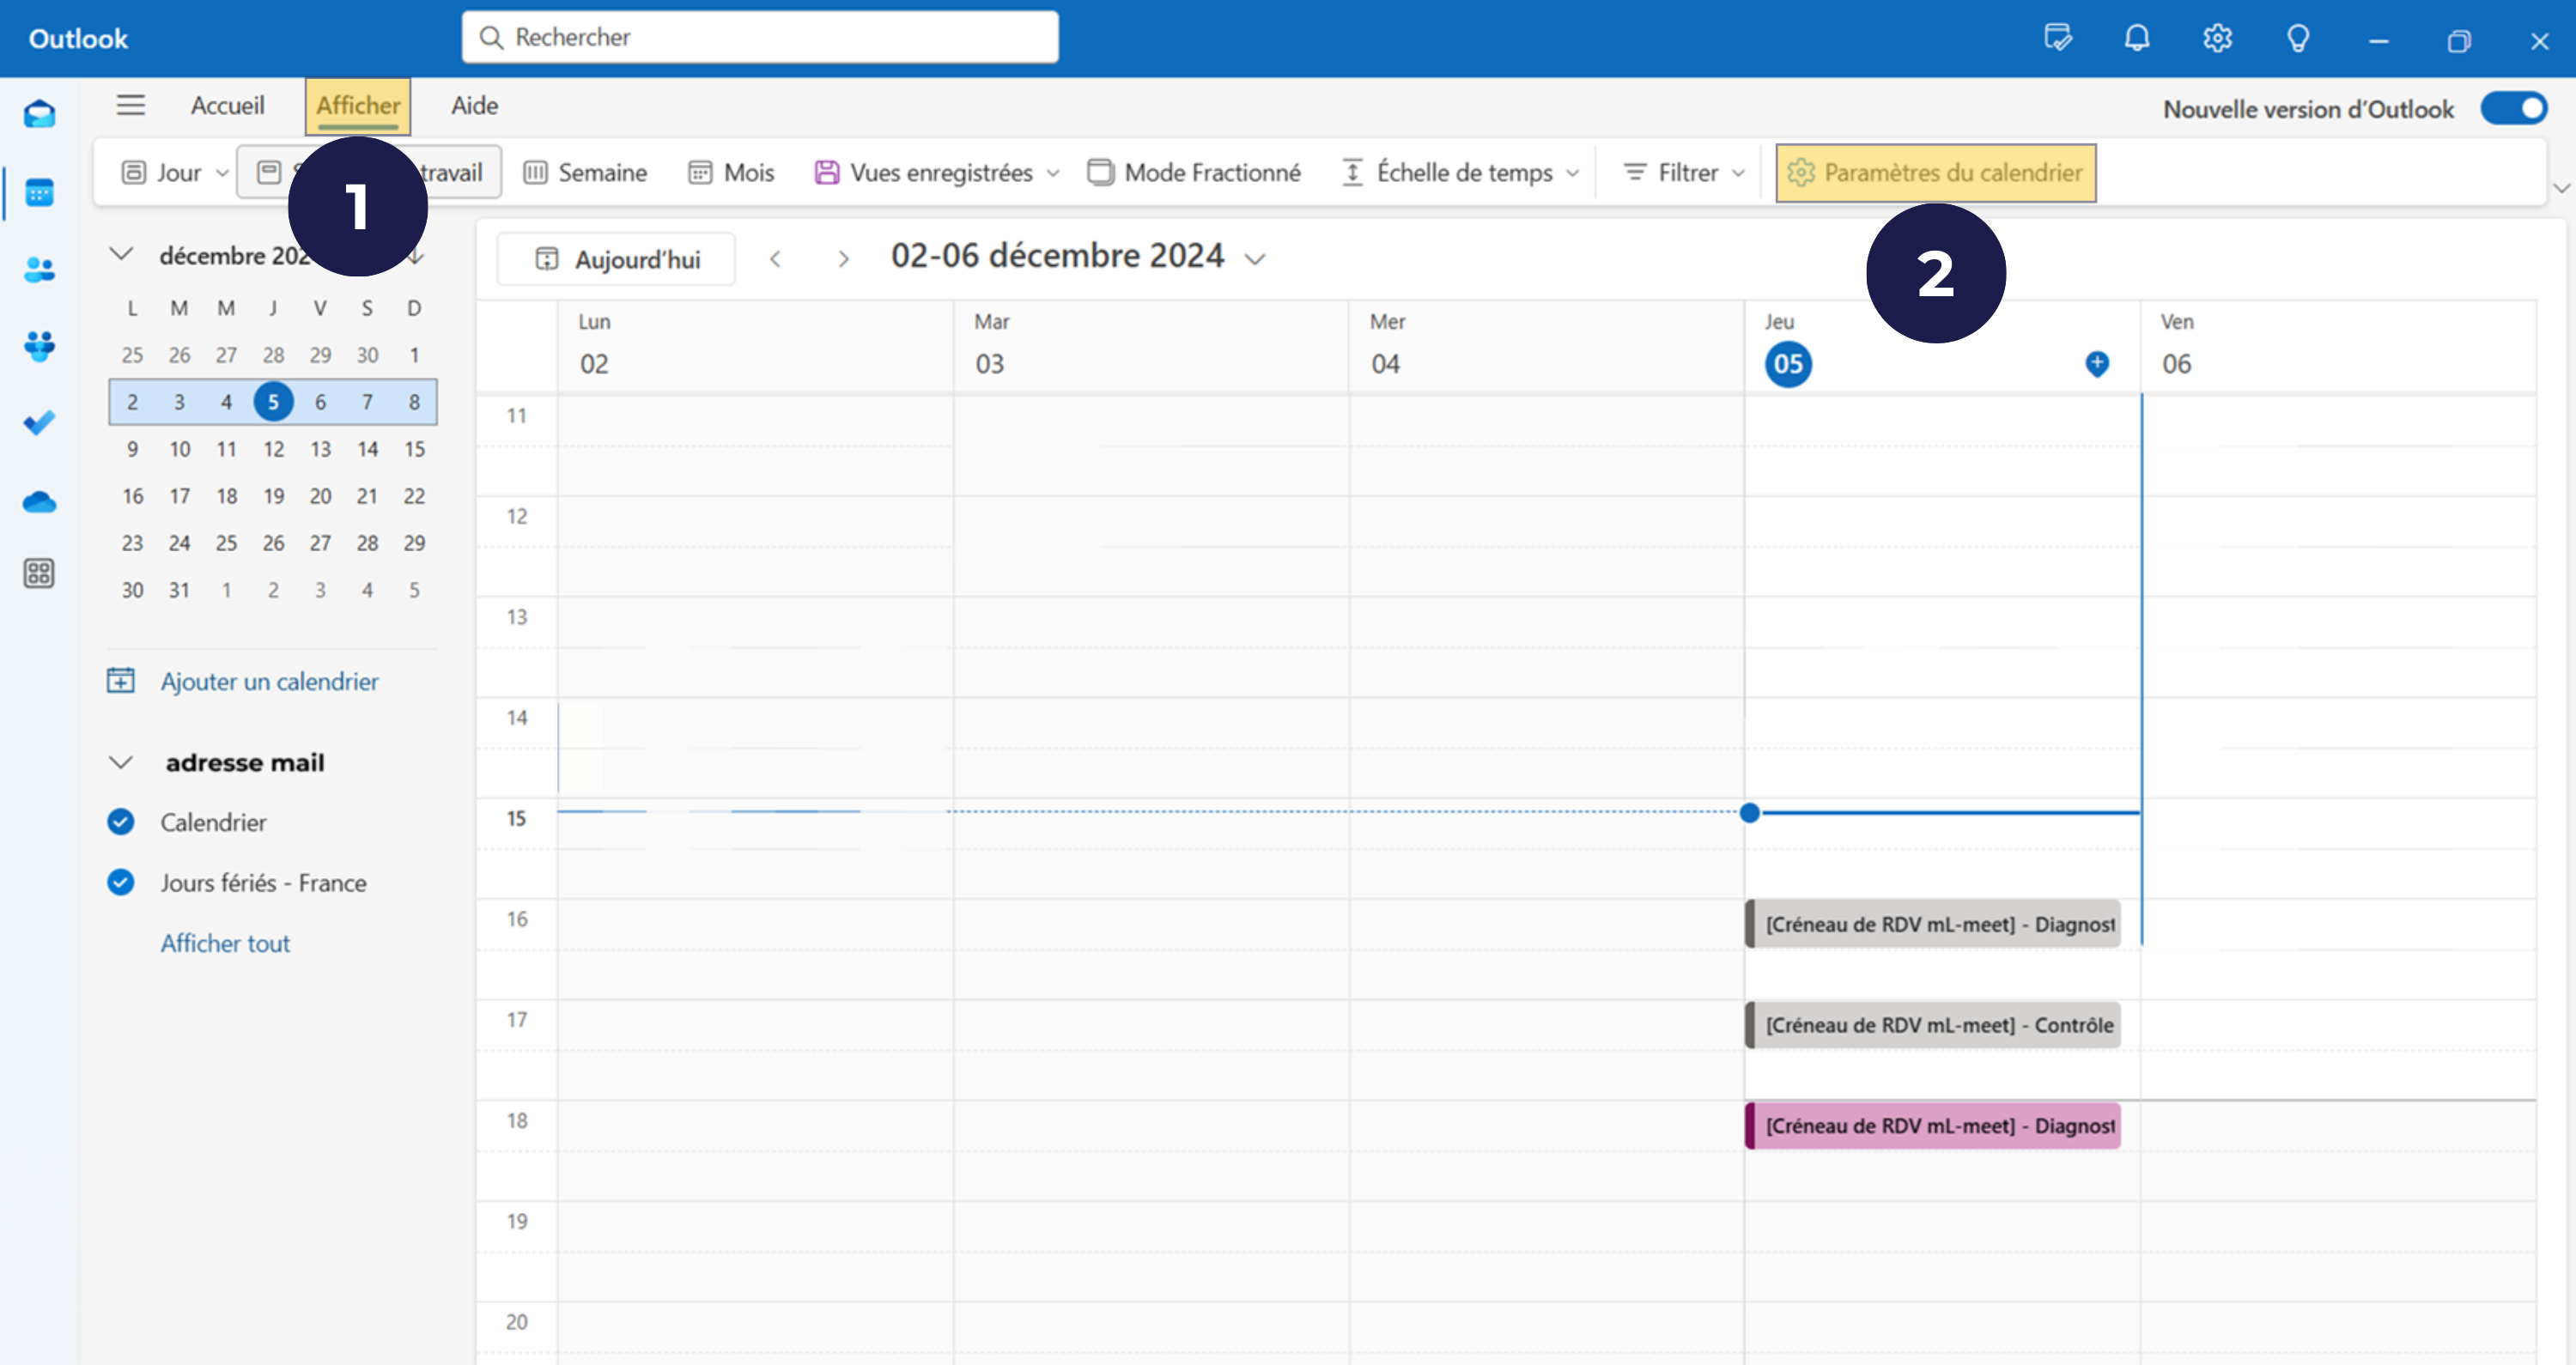Image resolution: width=2576 pixels, height=1365 pixels.
Task: Switch to the Accueil tab
Action: [228, 105]
